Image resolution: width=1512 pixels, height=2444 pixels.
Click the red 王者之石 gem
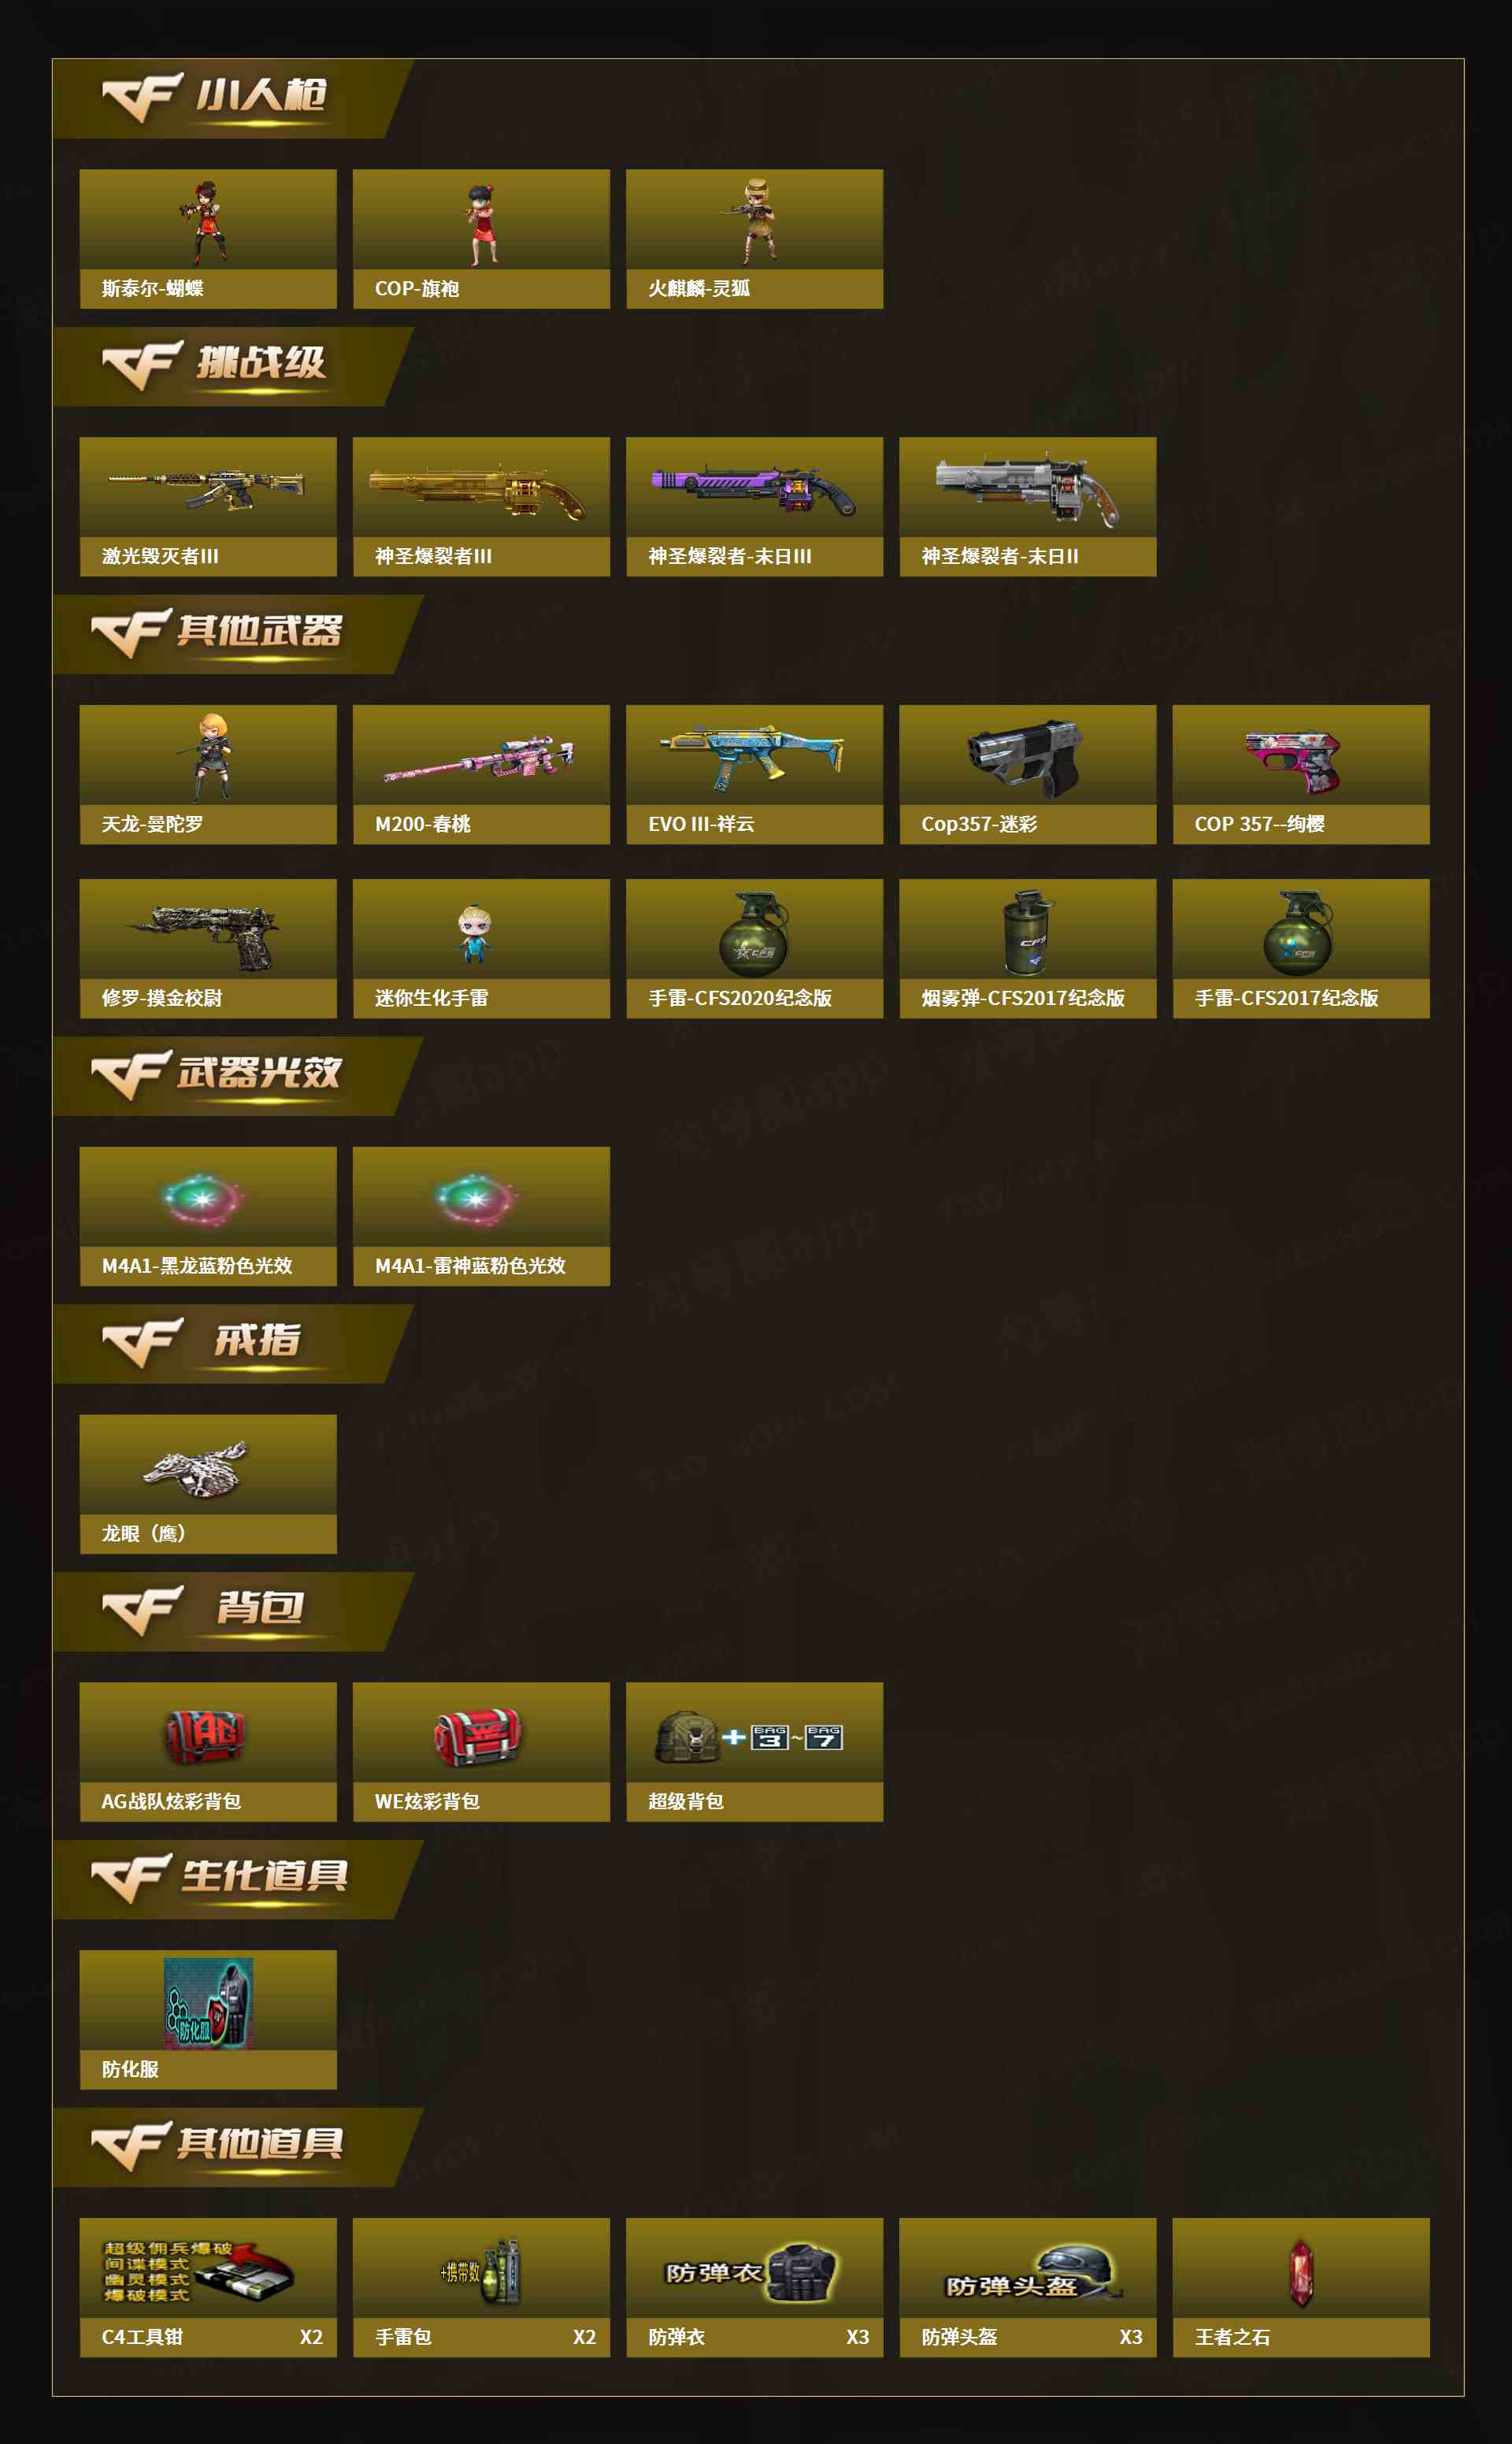pyautogui.click(x=1301, y=2289)
